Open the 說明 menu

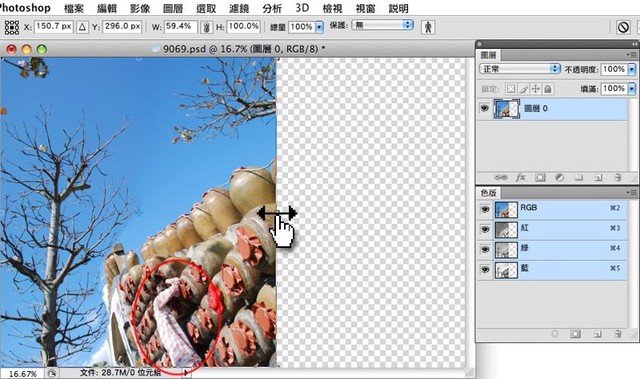point(398,8)
